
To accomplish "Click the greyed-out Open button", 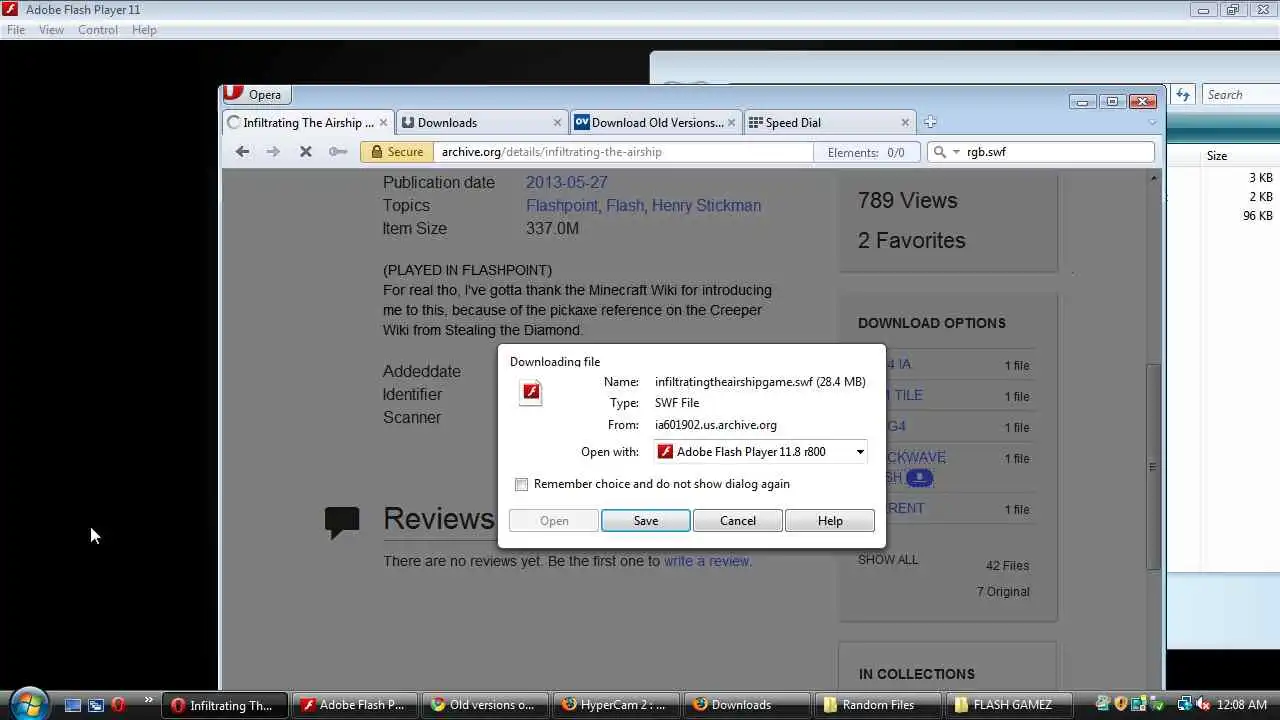I will pyautogui.click(x=554, y=521).
